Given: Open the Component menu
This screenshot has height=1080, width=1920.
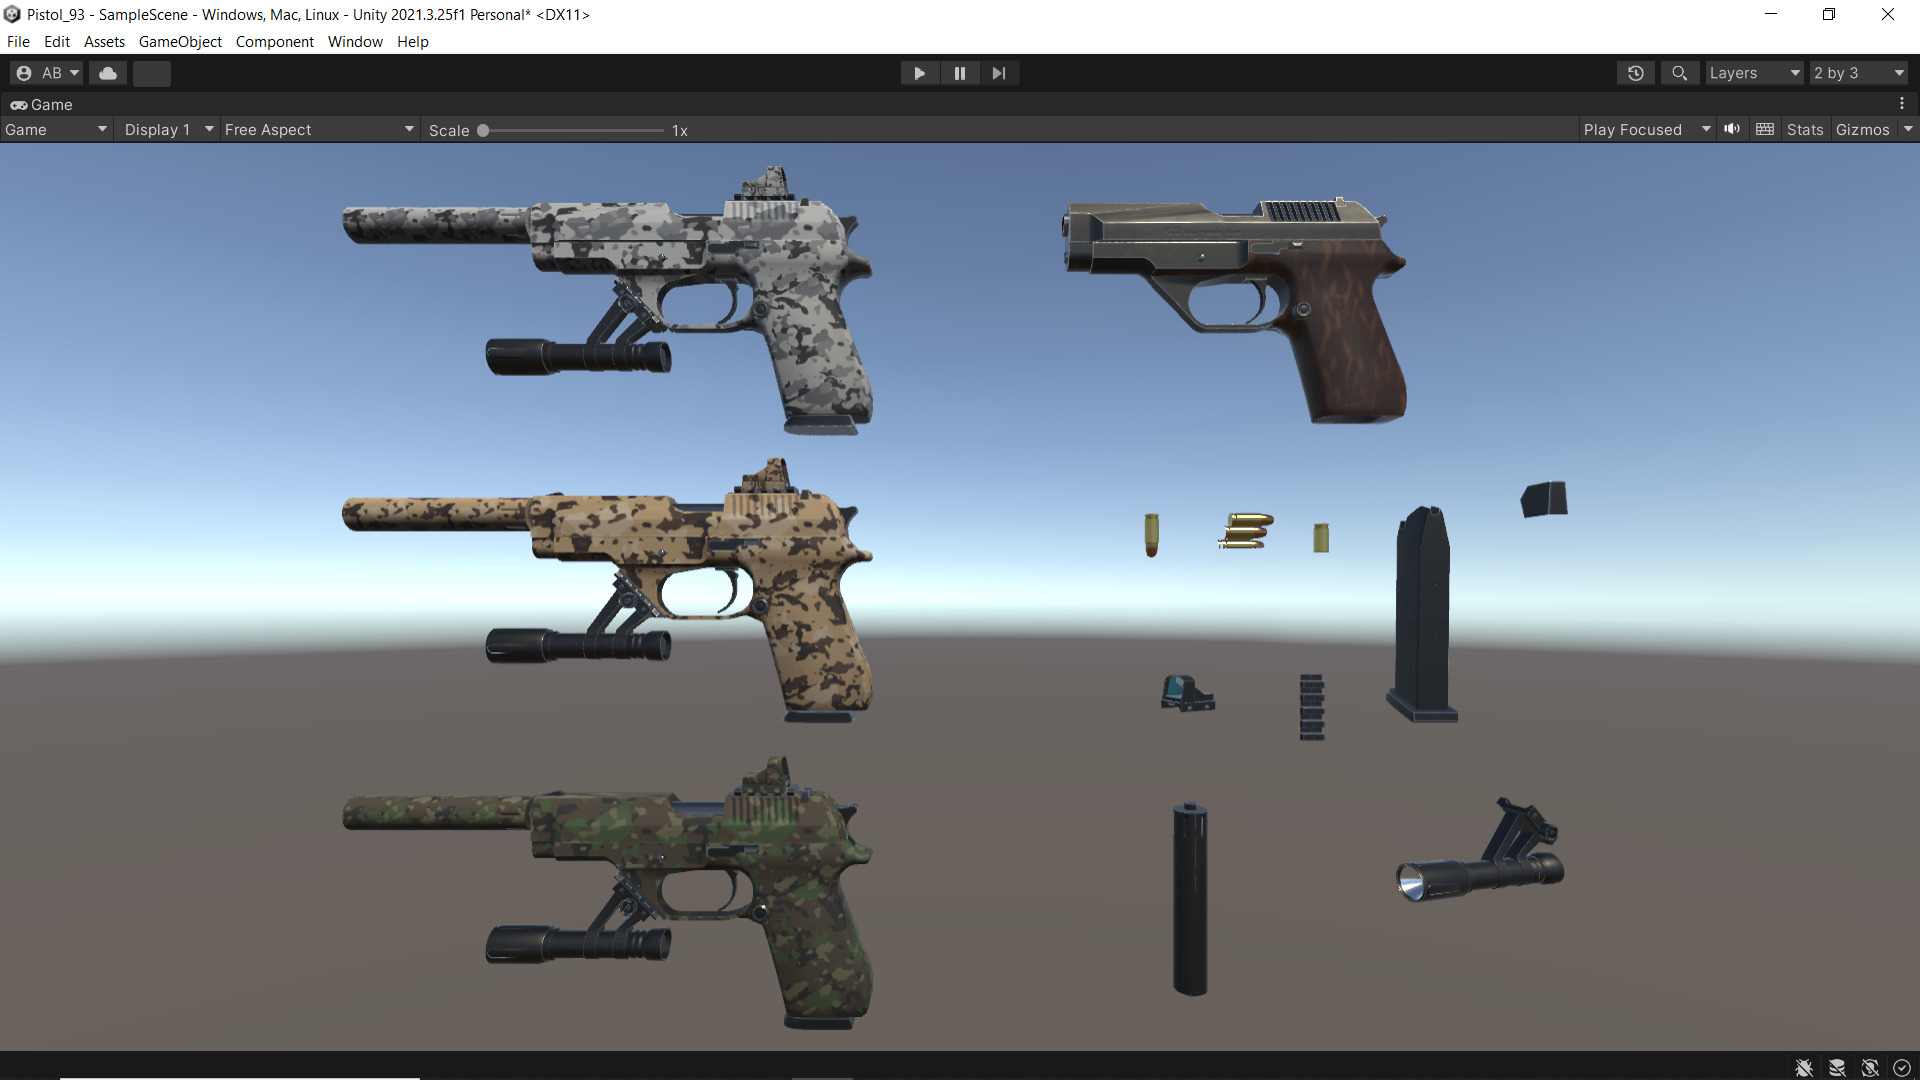Looking at the screenshot, I should pos(274,42).
